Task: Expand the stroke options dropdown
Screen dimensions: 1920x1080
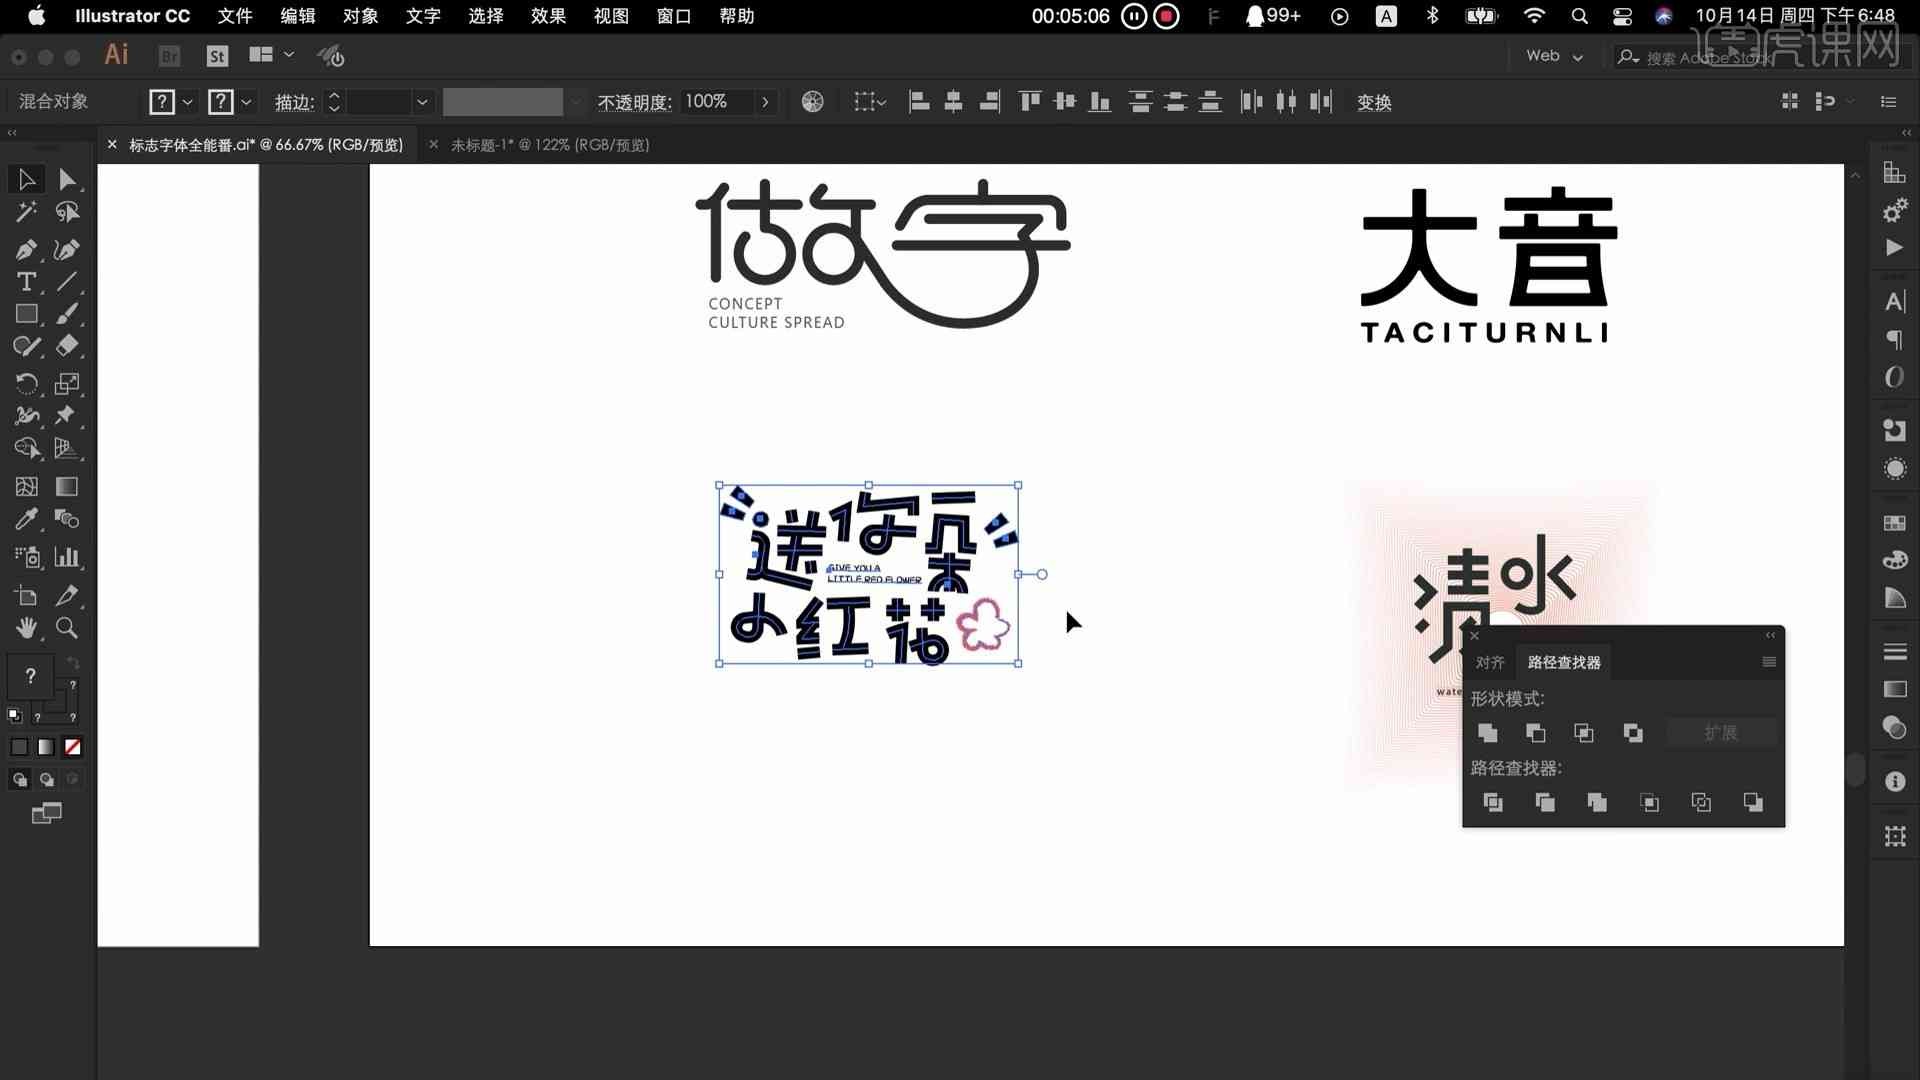Action: tap(423, 102)
